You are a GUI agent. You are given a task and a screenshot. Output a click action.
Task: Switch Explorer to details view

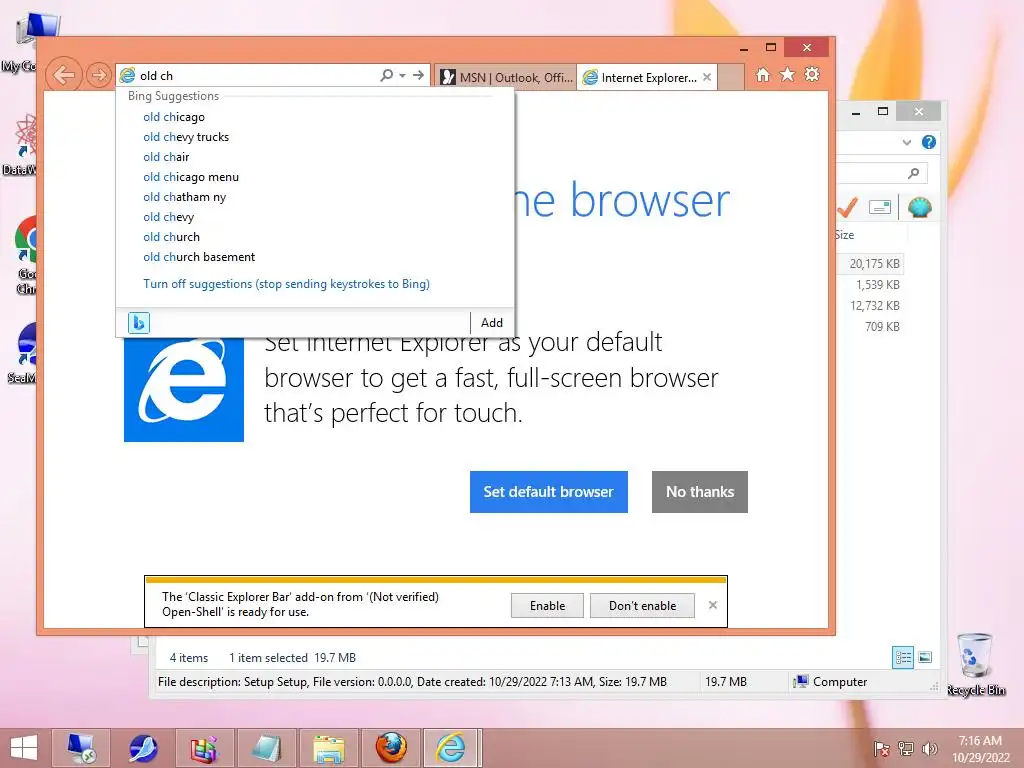click(x=903, y=657)
